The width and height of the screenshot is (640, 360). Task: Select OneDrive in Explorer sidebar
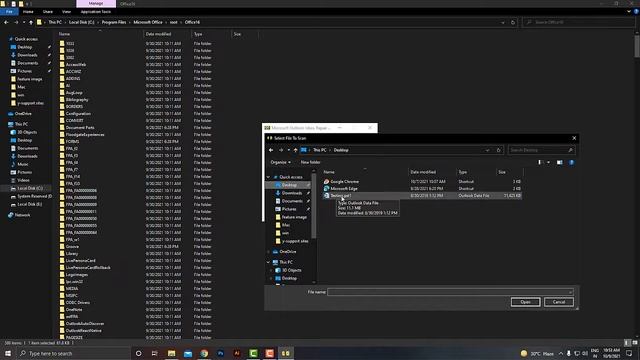click(23, 114)
